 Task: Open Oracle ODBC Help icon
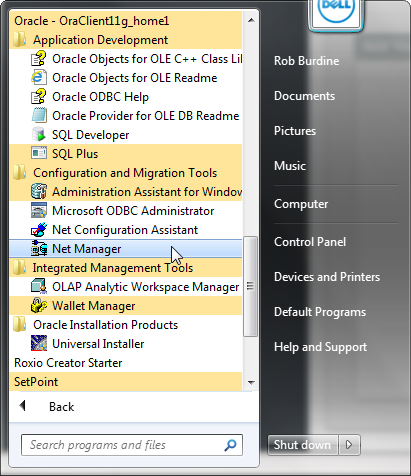click(x=39, y=97)
